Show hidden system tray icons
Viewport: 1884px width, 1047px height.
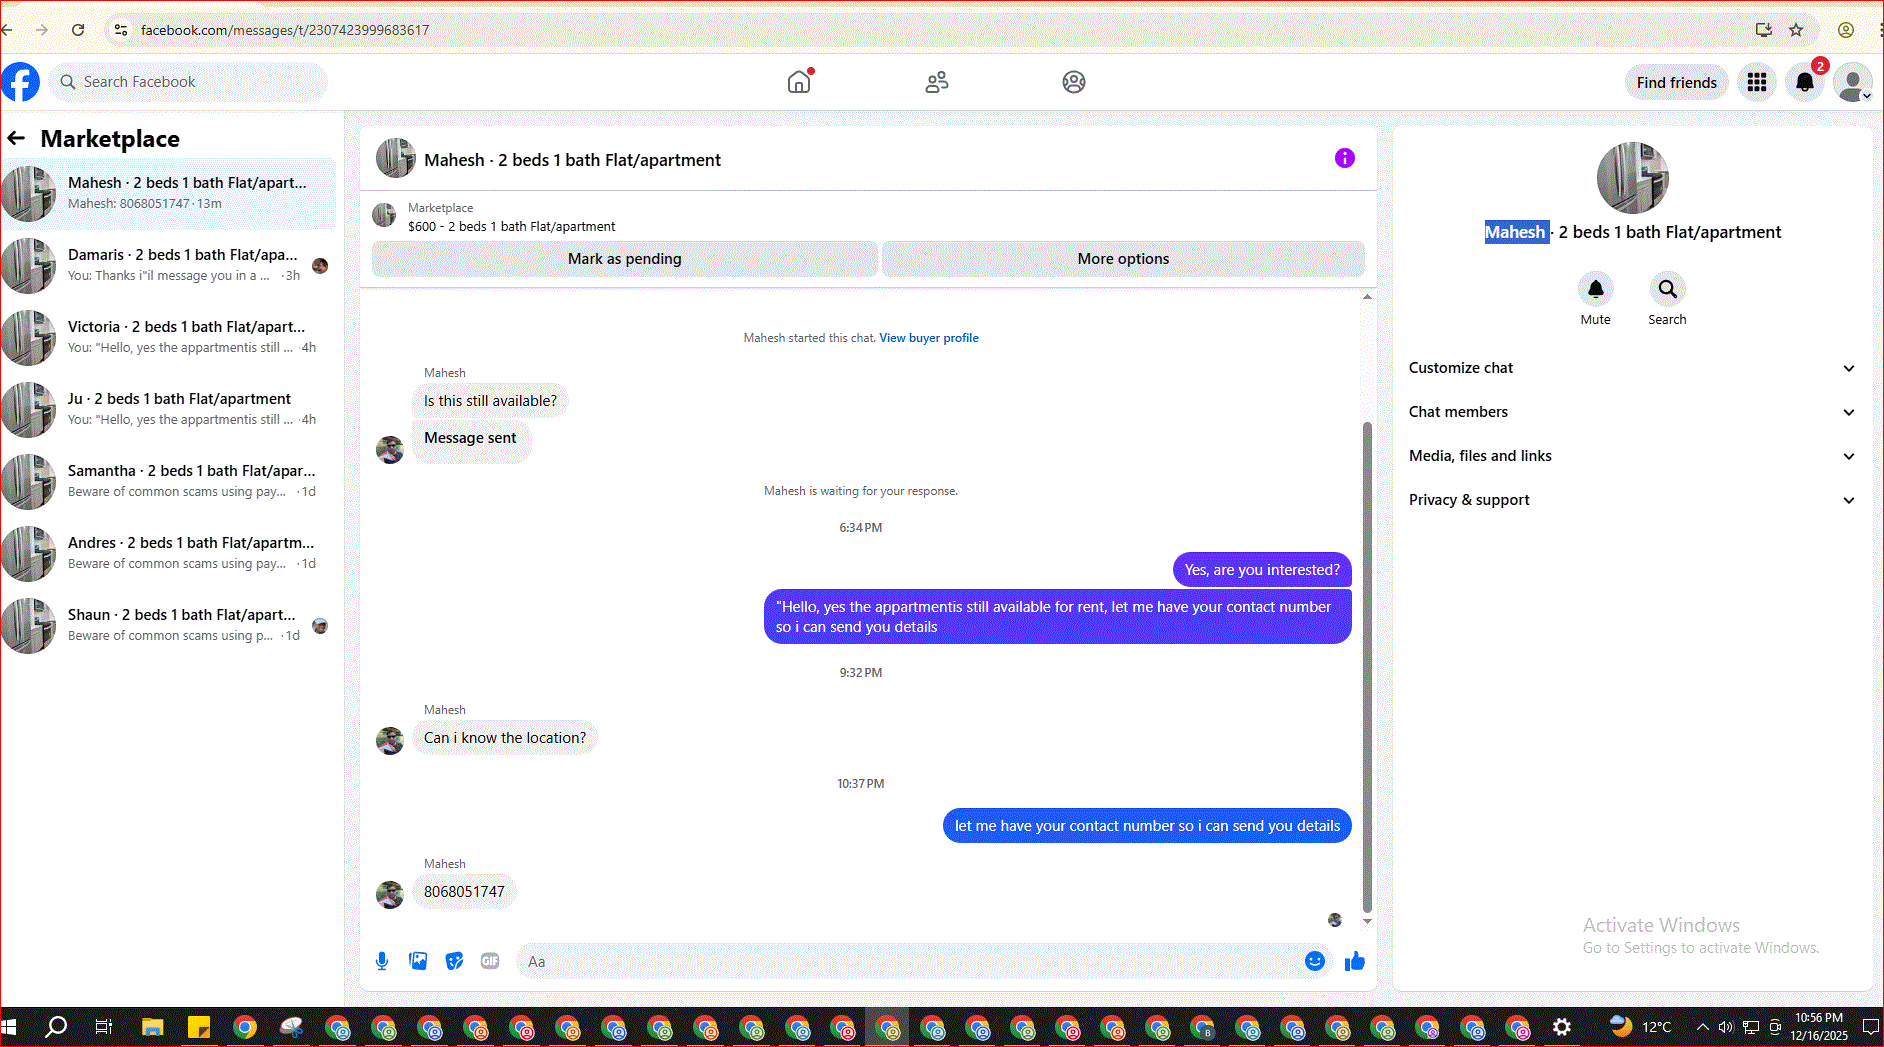1702,1027
